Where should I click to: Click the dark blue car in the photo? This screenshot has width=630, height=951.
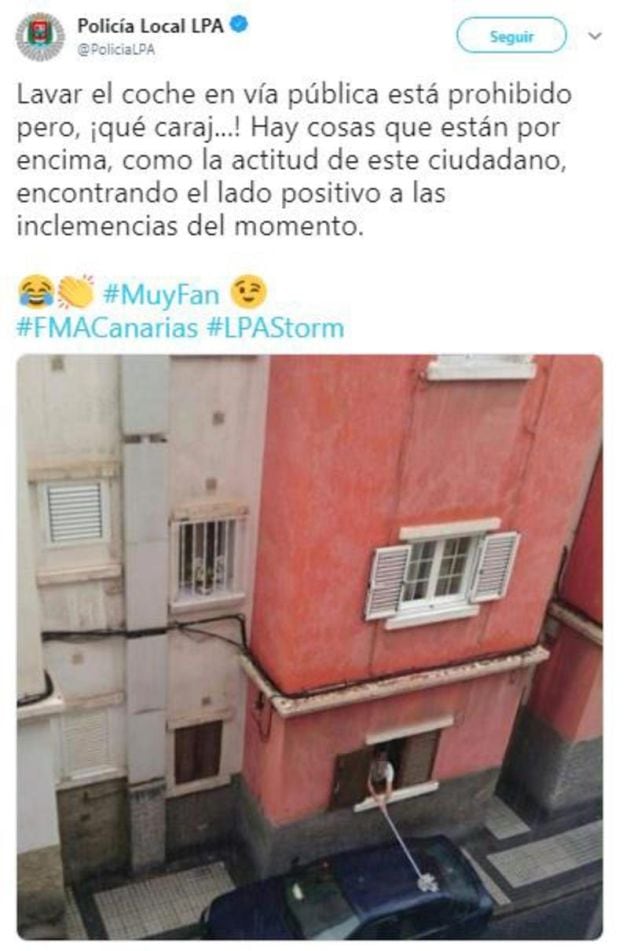coord(349,890)
